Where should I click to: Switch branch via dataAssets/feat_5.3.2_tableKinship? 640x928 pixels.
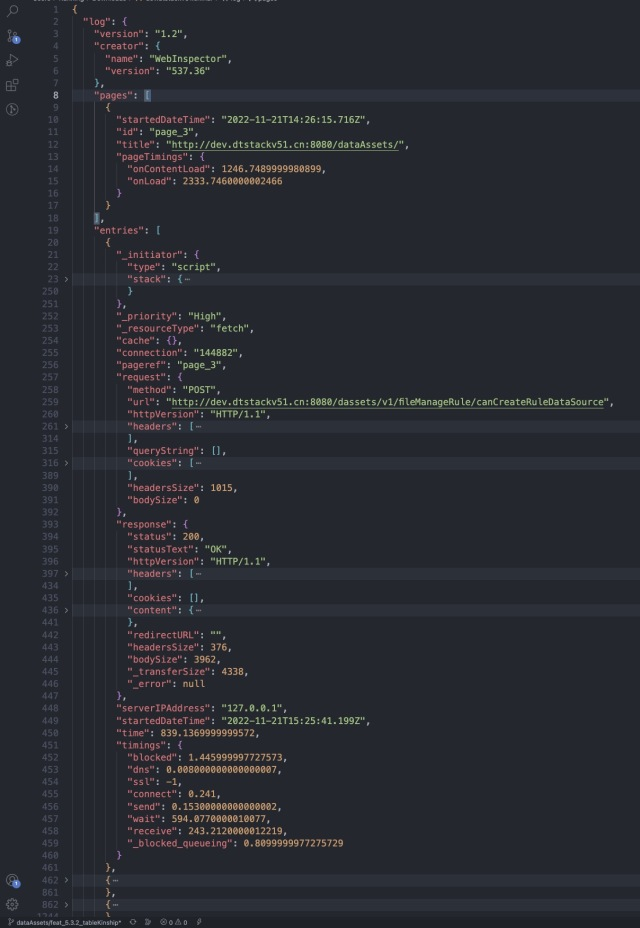click(x=69, y=922)
